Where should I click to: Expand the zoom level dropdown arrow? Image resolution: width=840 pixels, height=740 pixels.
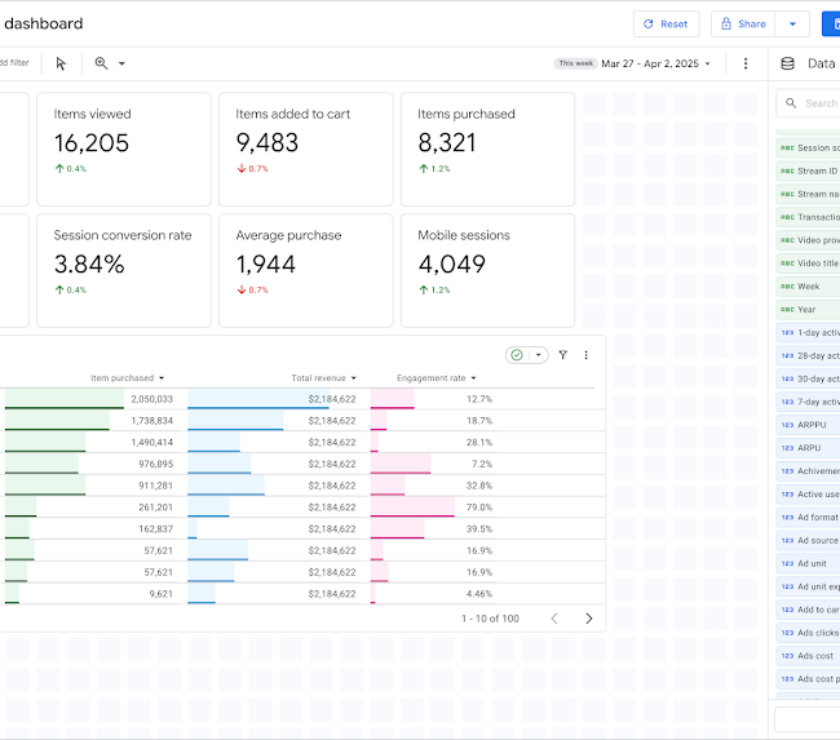tap(122, 64)
